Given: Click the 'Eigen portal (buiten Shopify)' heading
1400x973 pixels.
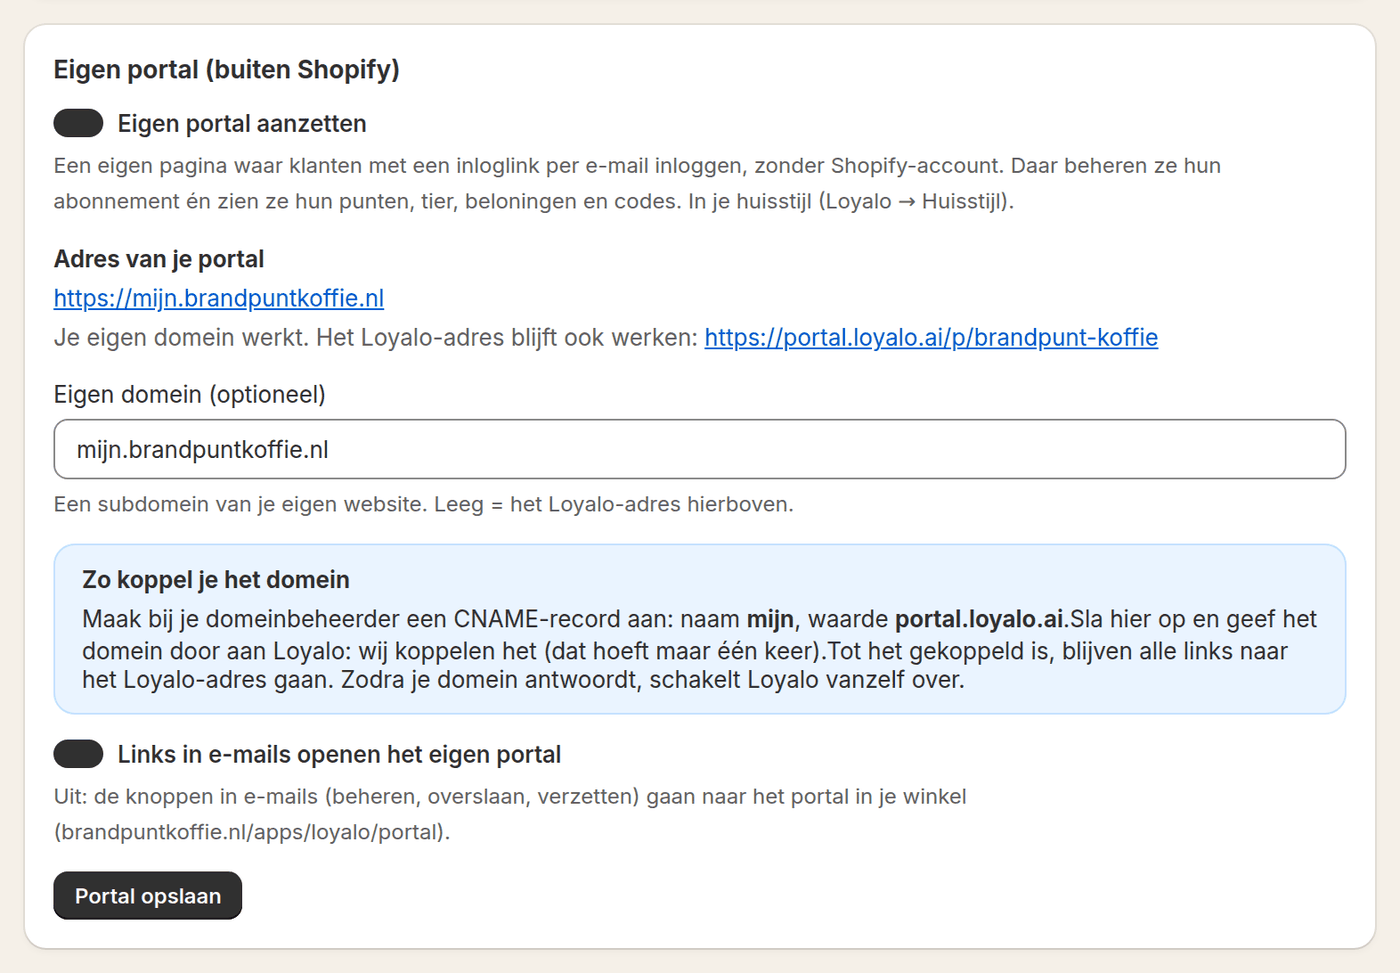Looking at the screenshot, I should tap(227, 69).
